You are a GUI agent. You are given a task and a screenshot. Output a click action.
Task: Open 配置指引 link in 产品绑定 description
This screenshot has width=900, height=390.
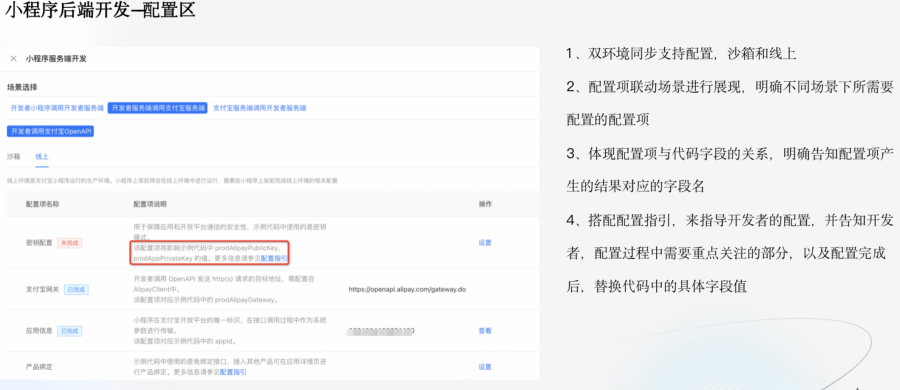coord(233,372)
